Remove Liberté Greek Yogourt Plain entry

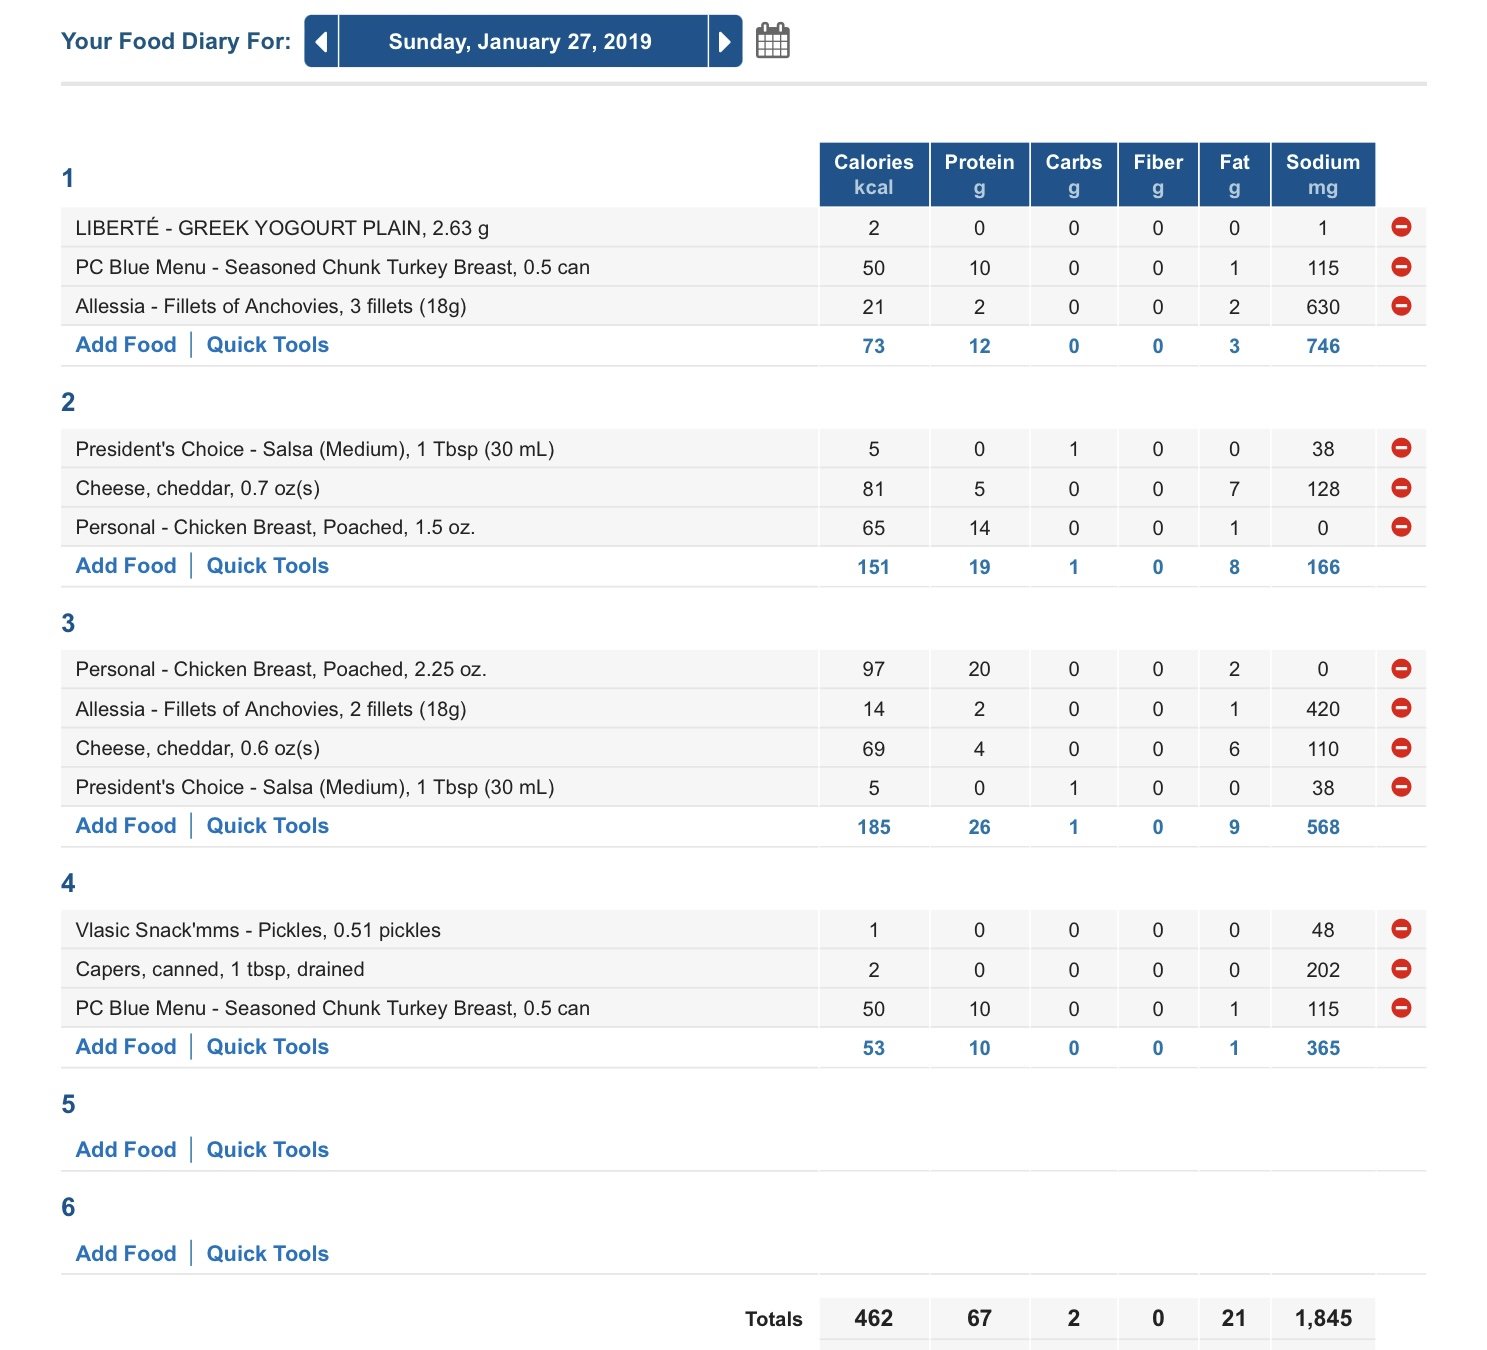(x=1401, y=227)
